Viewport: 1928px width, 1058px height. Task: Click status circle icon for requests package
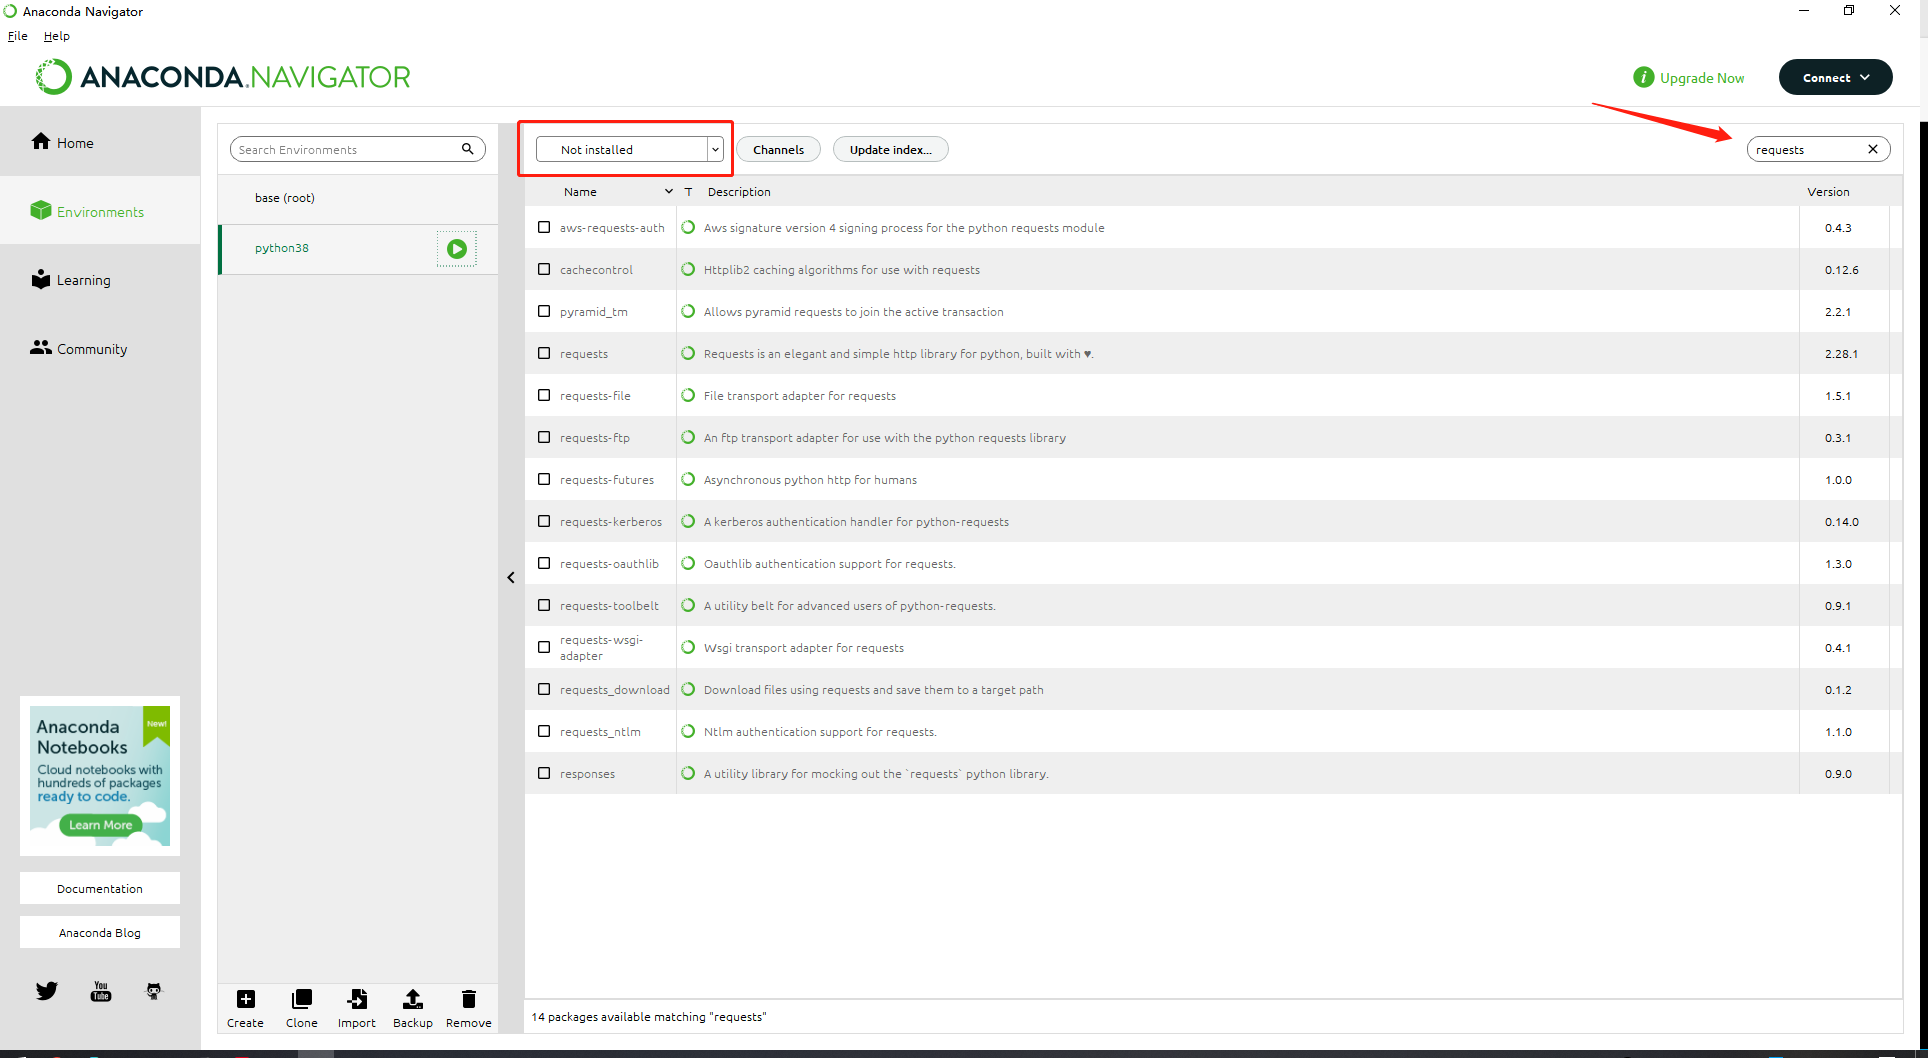(x=688, y=353)
